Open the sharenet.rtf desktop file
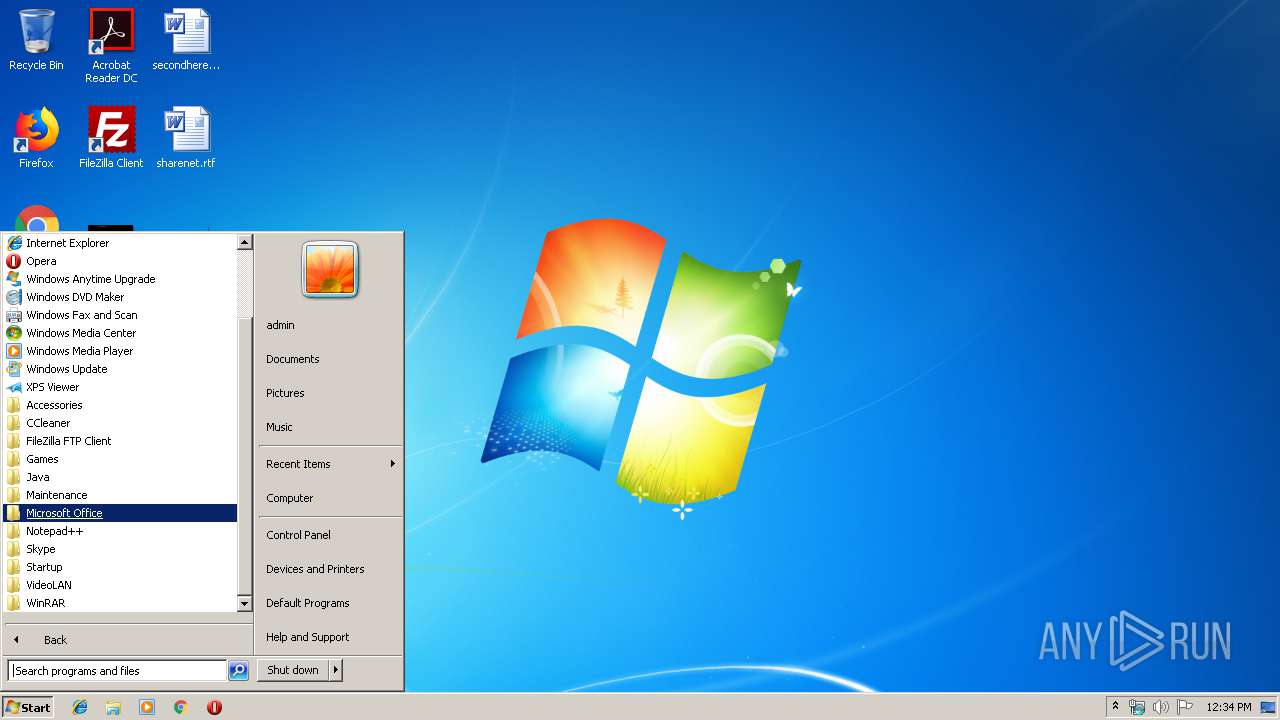 pos(186,137)
